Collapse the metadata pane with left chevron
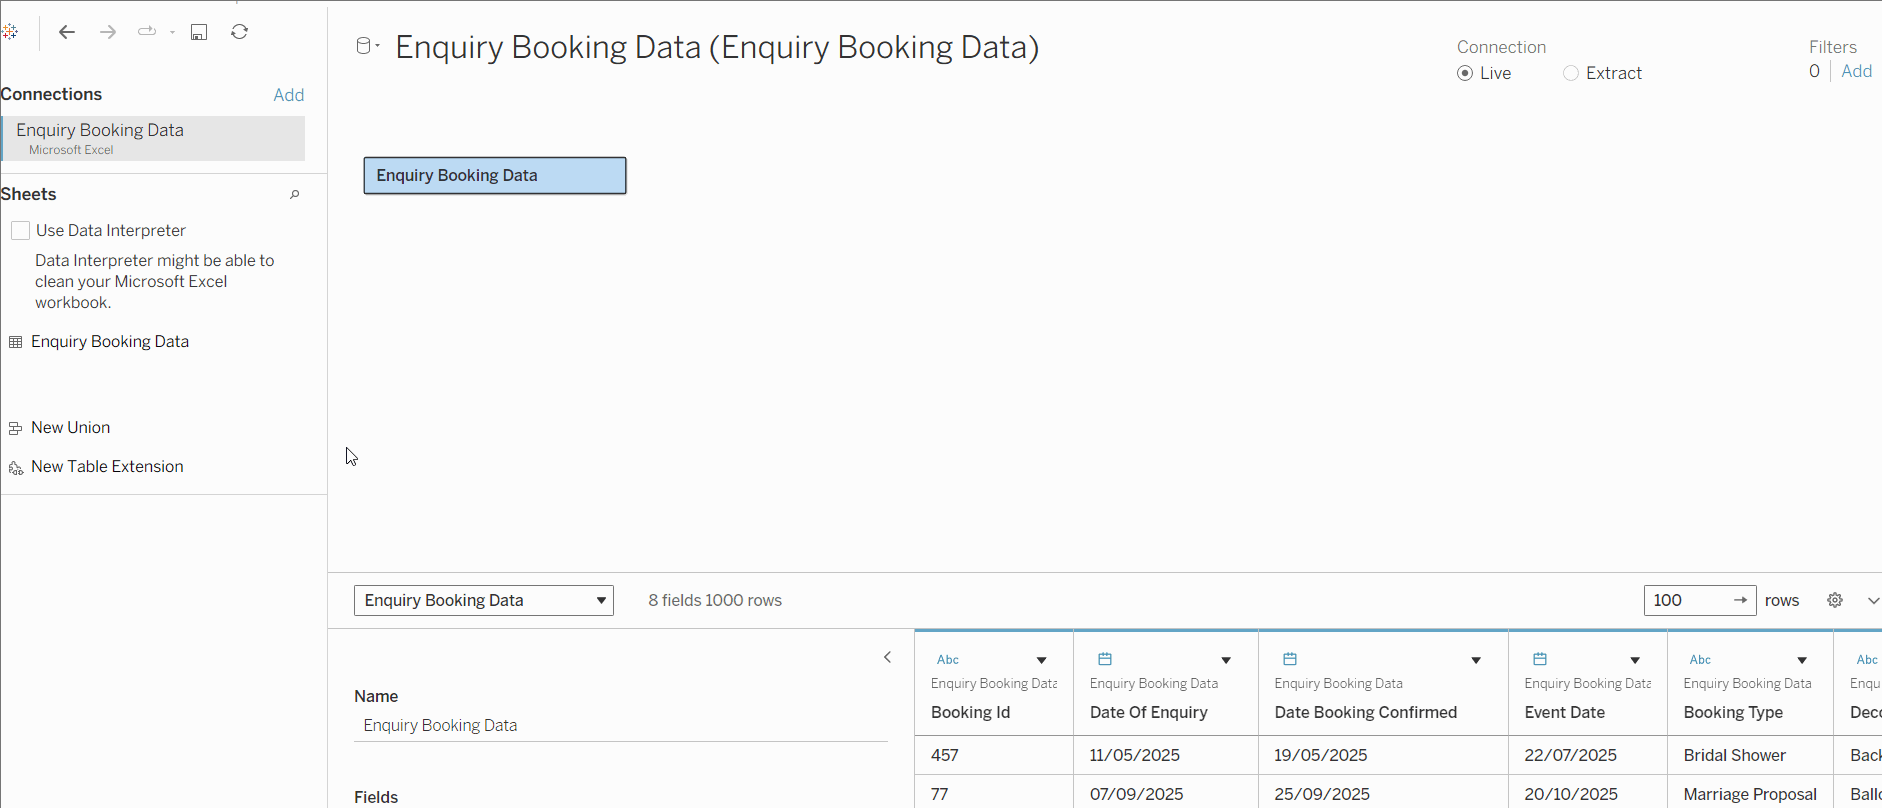This screenshot has width=1882, height=808. point(887,657)
